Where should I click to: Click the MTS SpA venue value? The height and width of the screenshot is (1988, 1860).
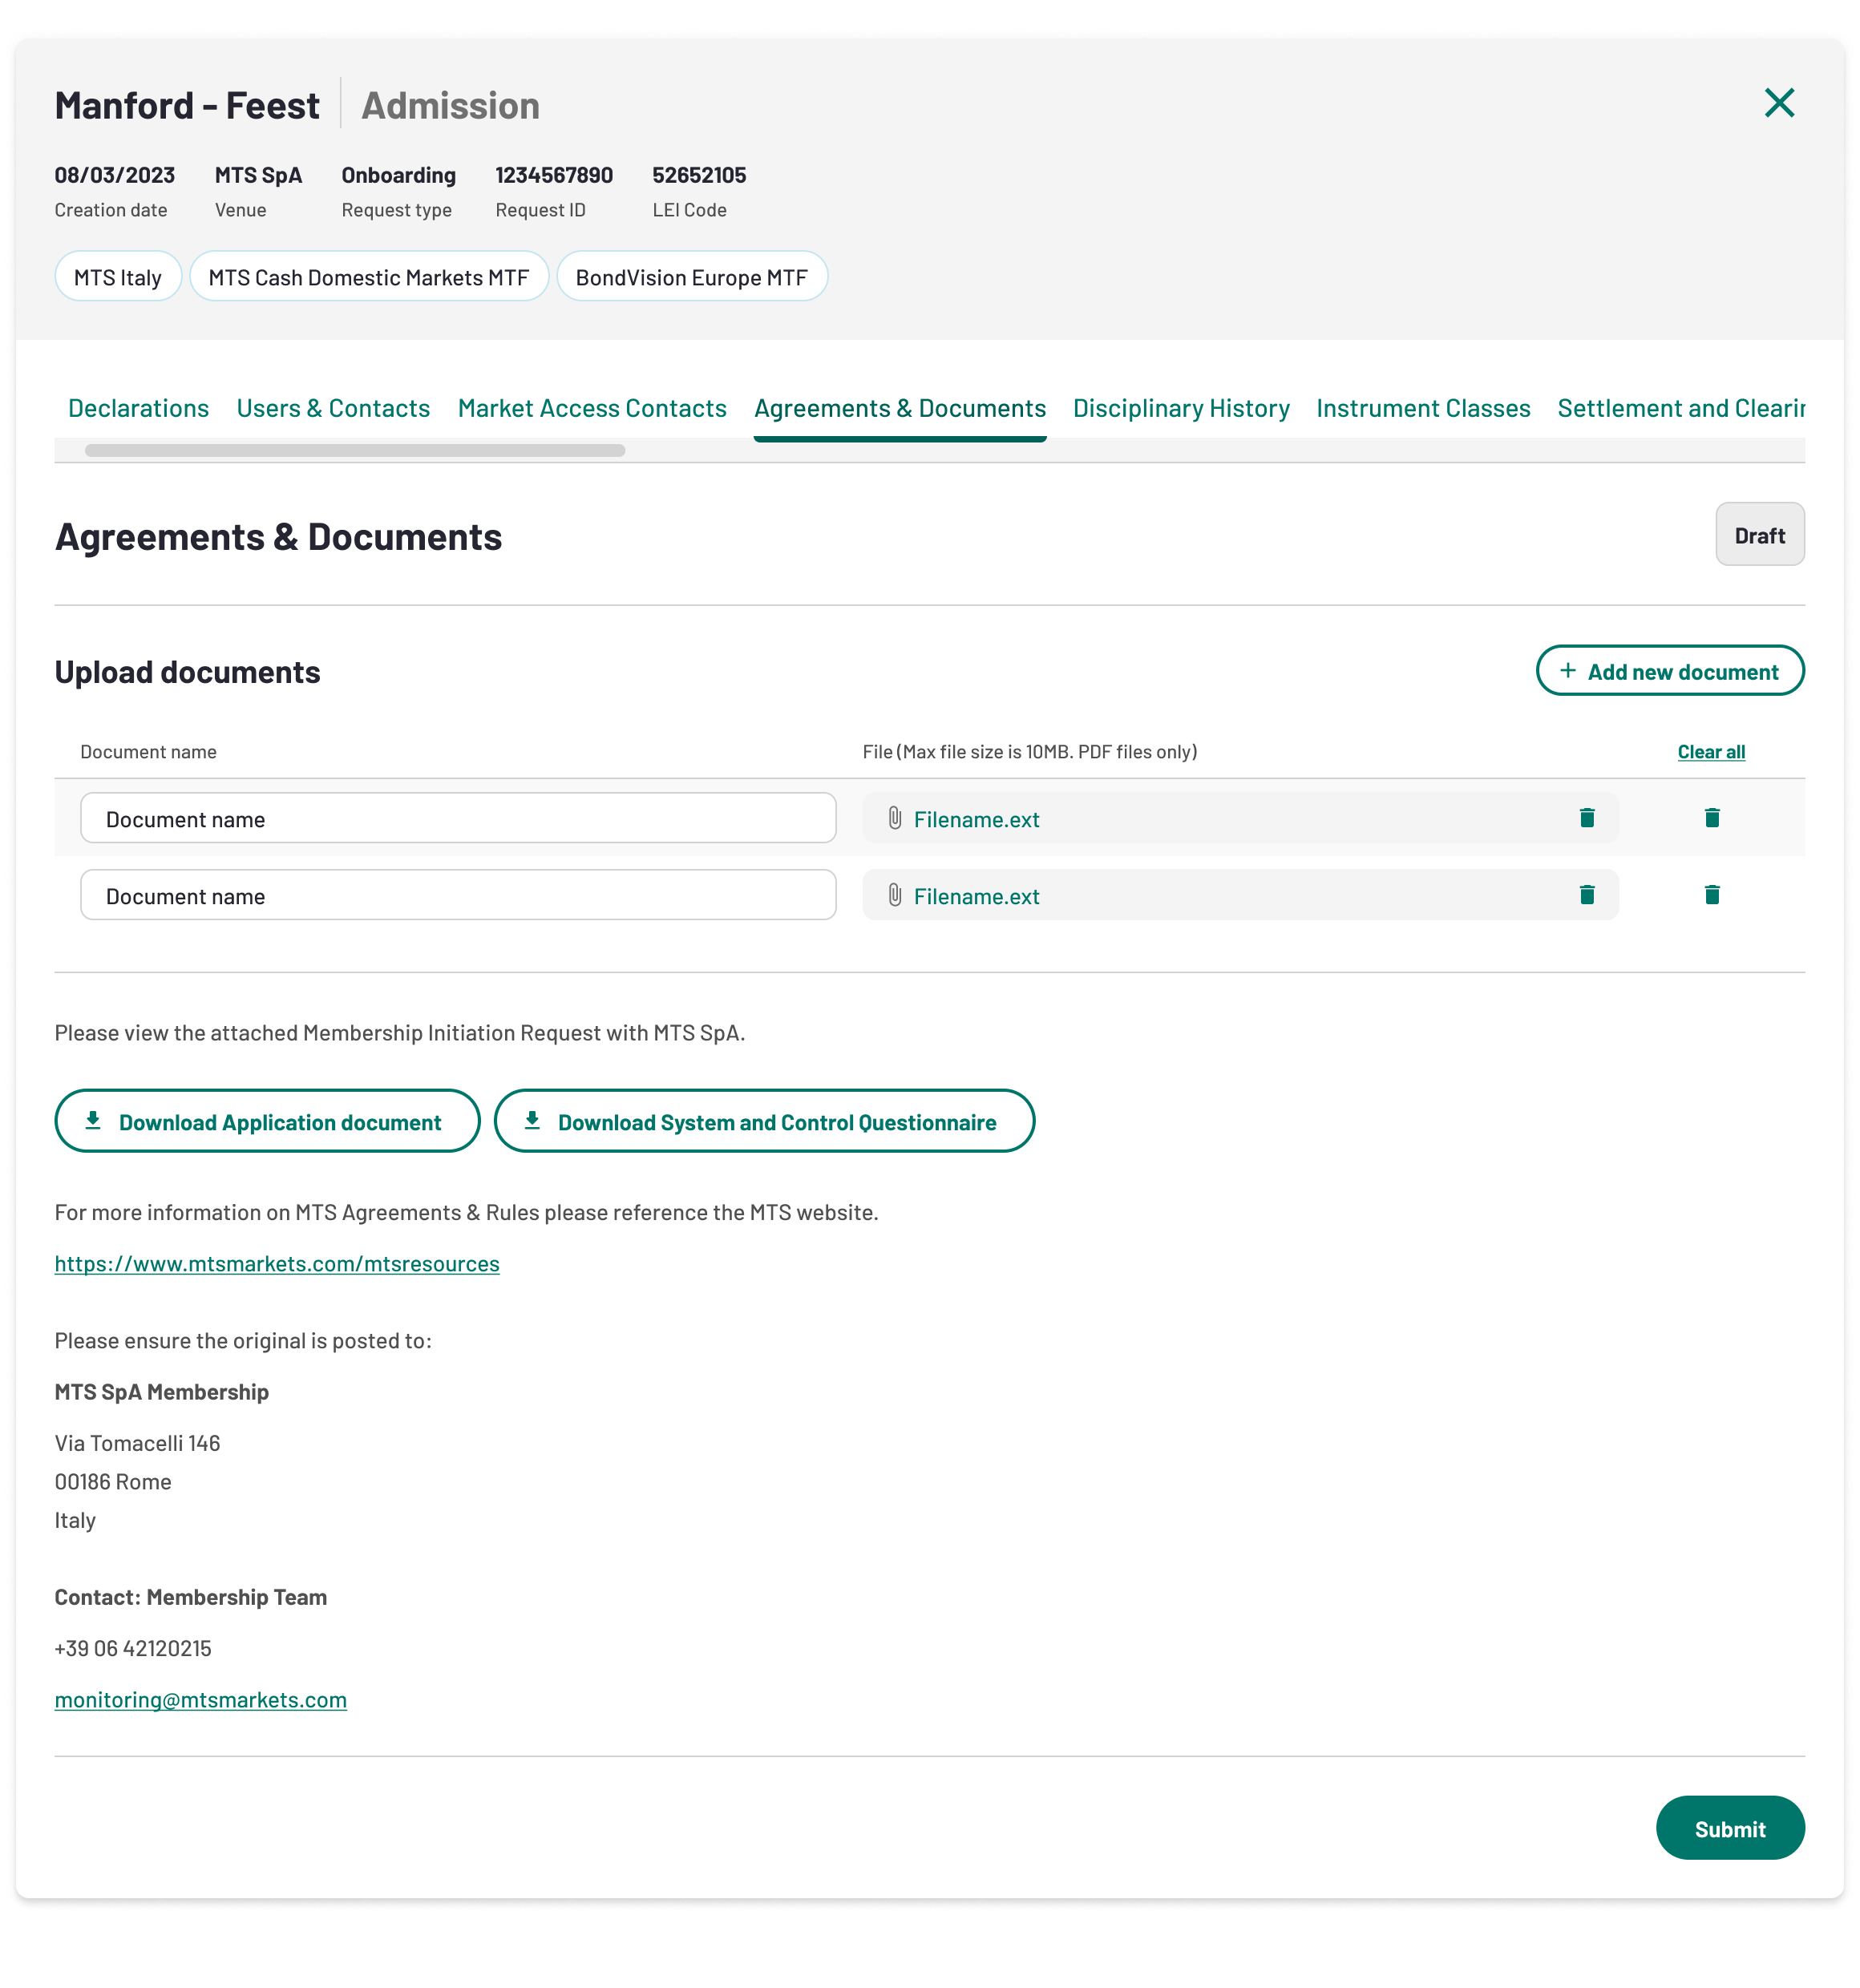258,175
